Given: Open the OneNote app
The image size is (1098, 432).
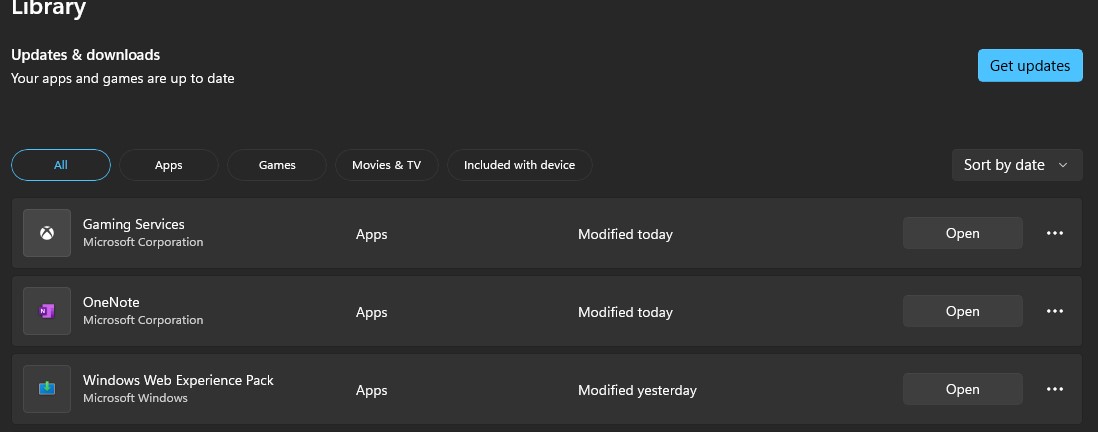Looking at the screenshot, I should (x=962, y=311).
